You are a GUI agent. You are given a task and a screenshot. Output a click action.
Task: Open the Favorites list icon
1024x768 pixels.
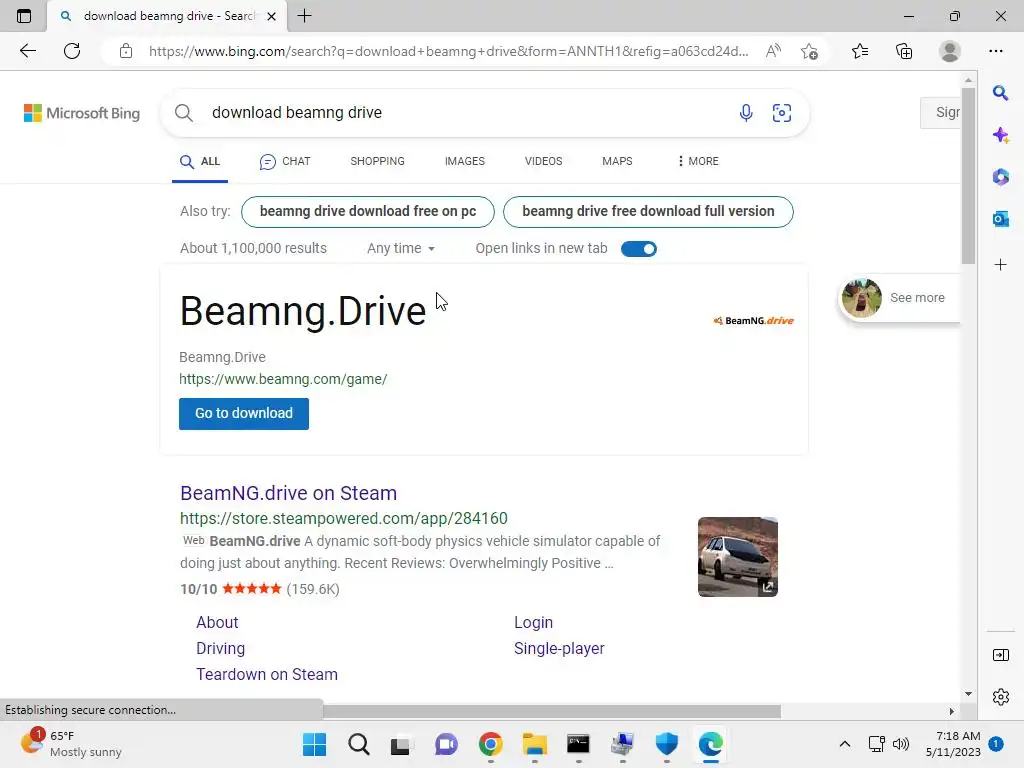[860, 51]
